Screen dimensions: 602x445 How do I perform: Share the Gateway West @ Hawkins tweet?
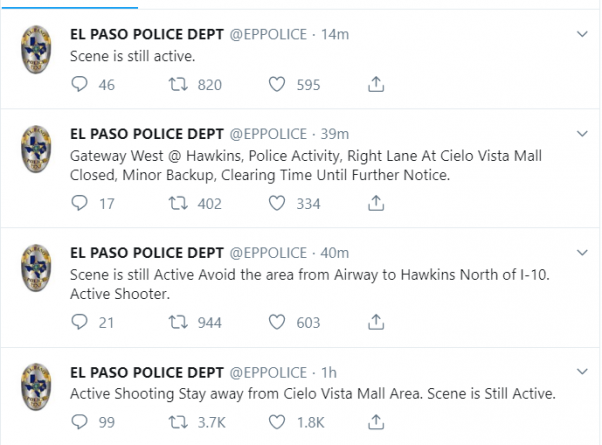click(x=376, y=203)
